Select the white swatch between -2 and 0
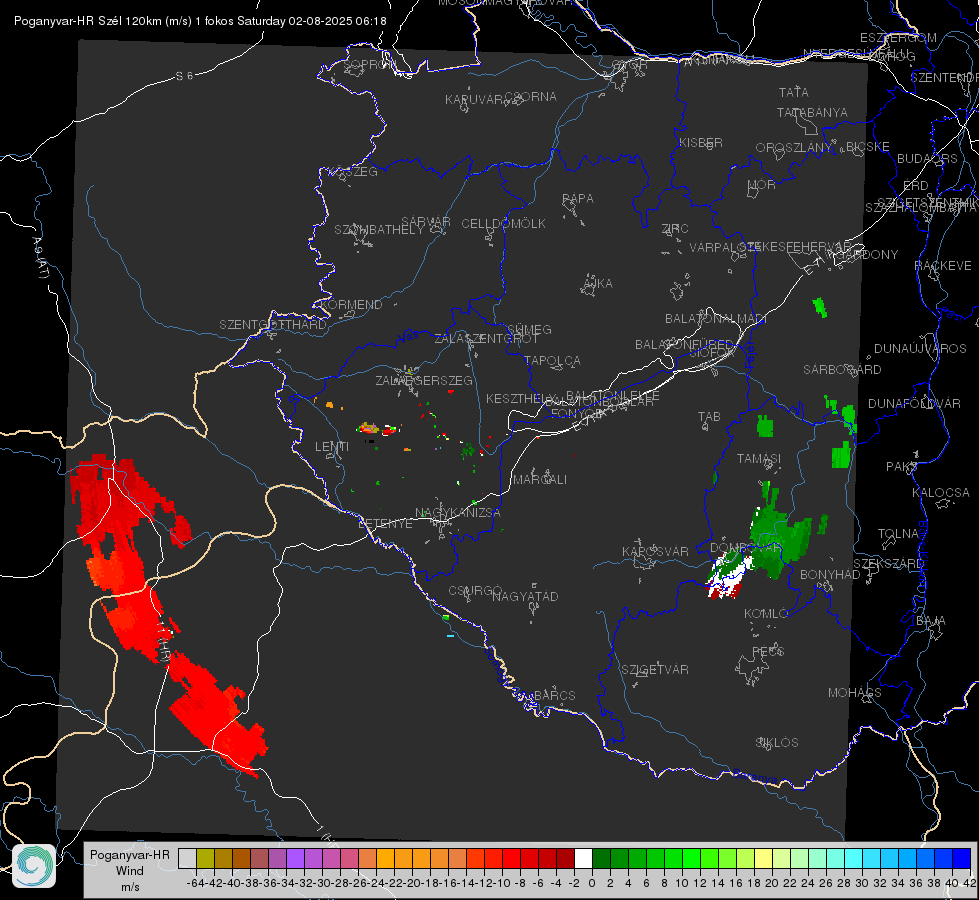 (583, 858)
